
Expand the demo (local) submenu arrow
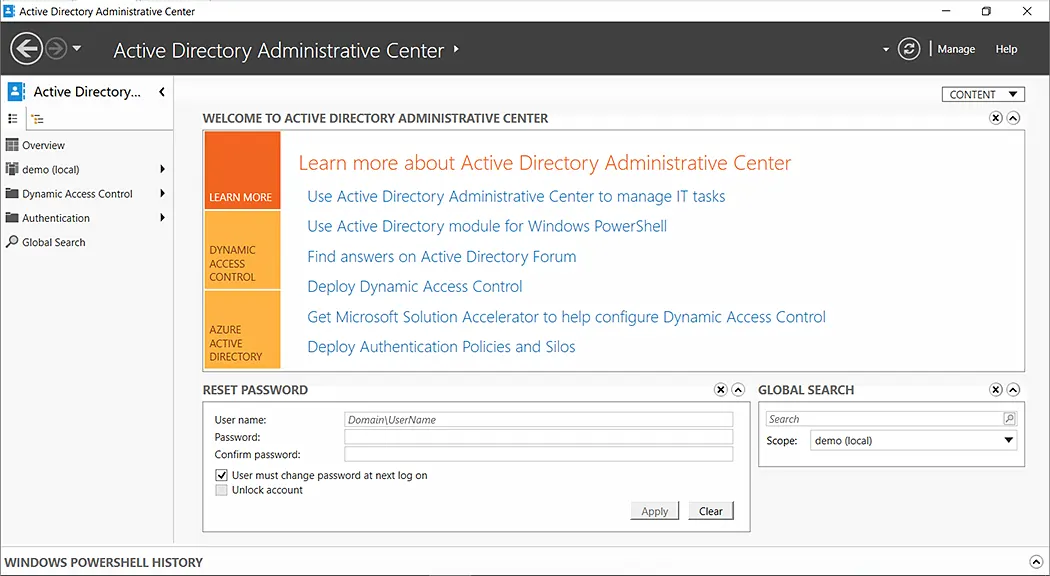162,169
